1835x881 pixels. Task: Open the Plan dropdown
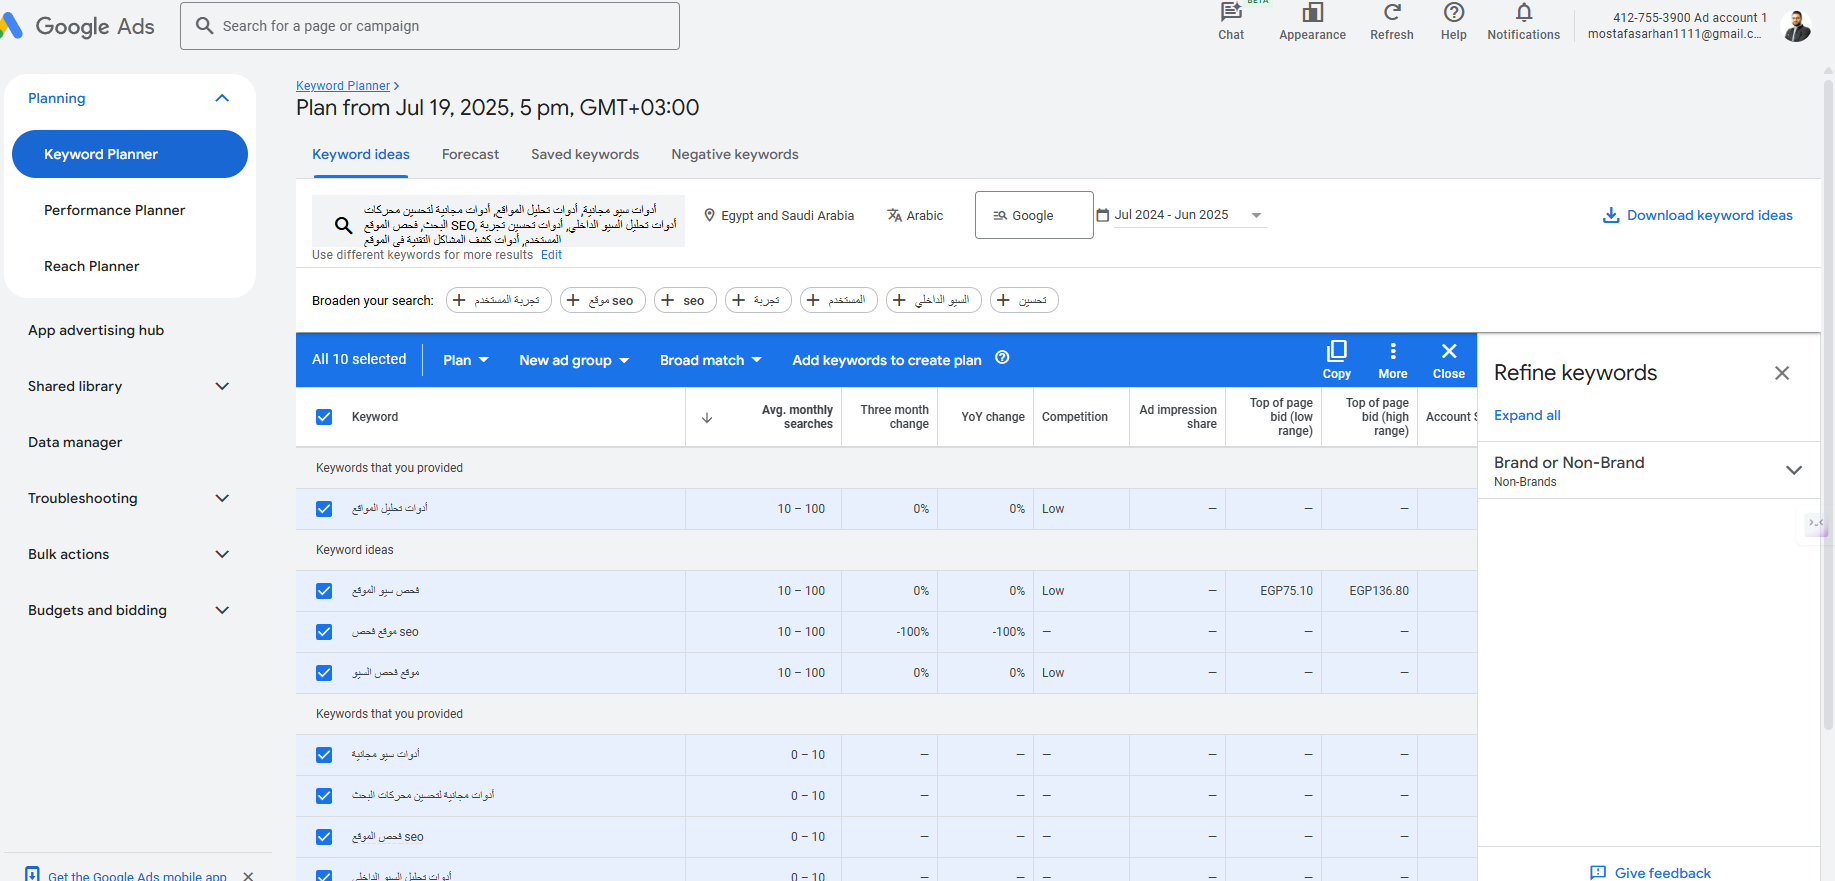click(x=466, y=360)
